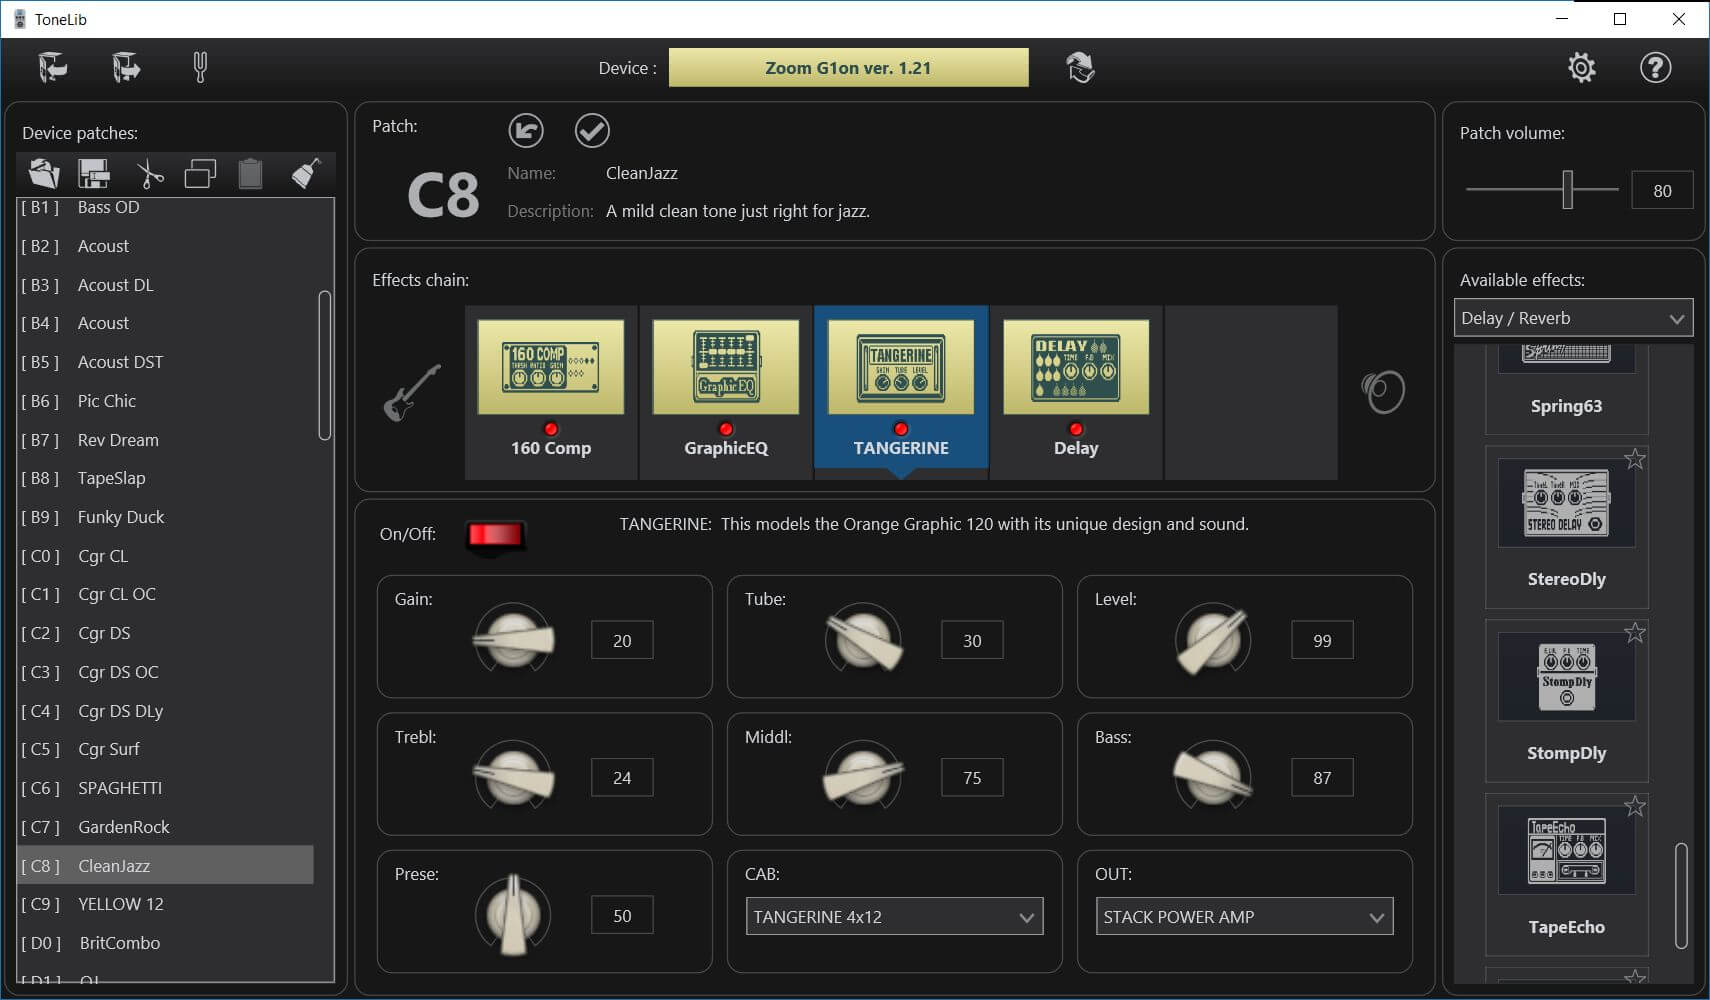The height and width of the screenshot is (1000, 1710).
Task: Click the device patches list scrollbar
Action: click(324, 365)
